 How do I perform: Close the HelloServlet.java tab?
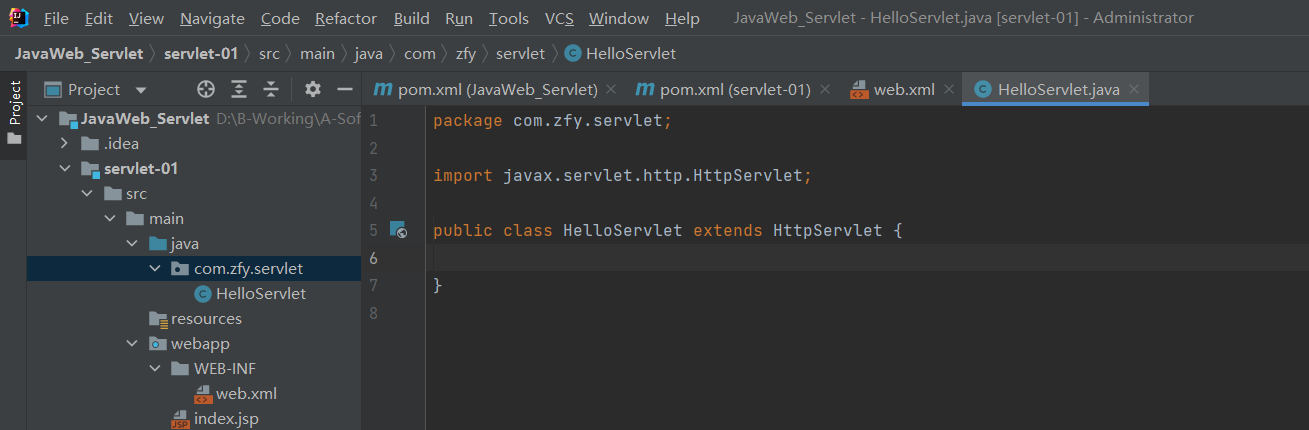click(1134, 90)
